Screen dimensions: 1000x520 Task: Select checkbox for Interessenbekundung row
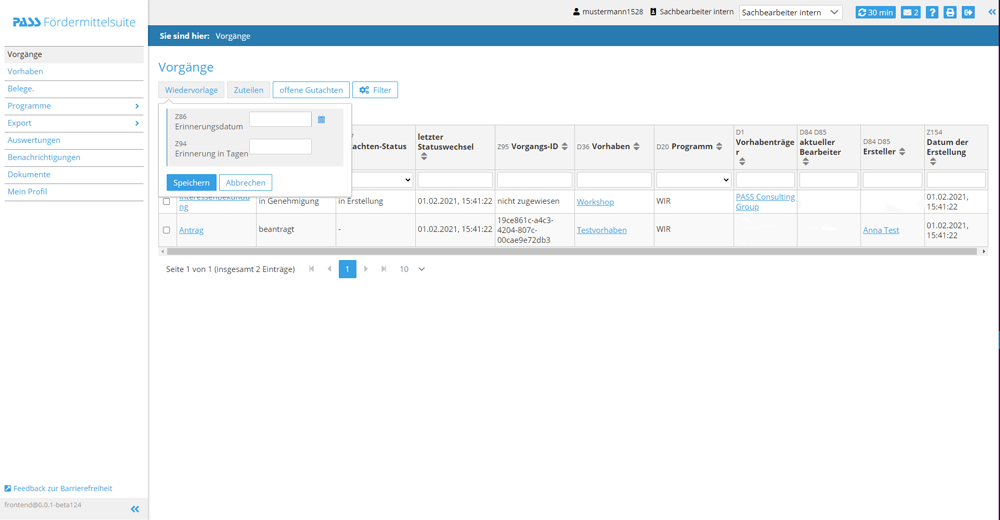coord(166,202)
